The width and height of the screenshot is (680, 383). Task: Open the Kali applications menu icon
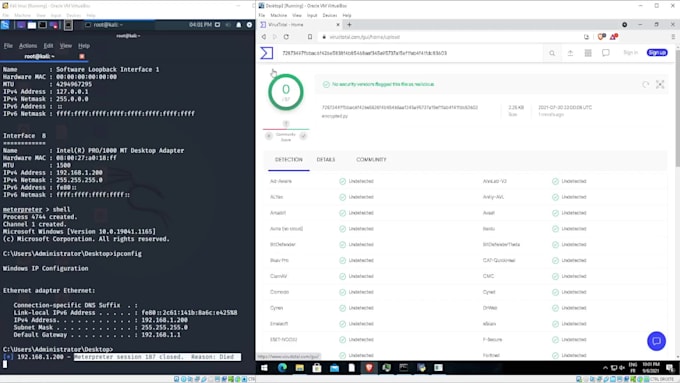point(5,25)
